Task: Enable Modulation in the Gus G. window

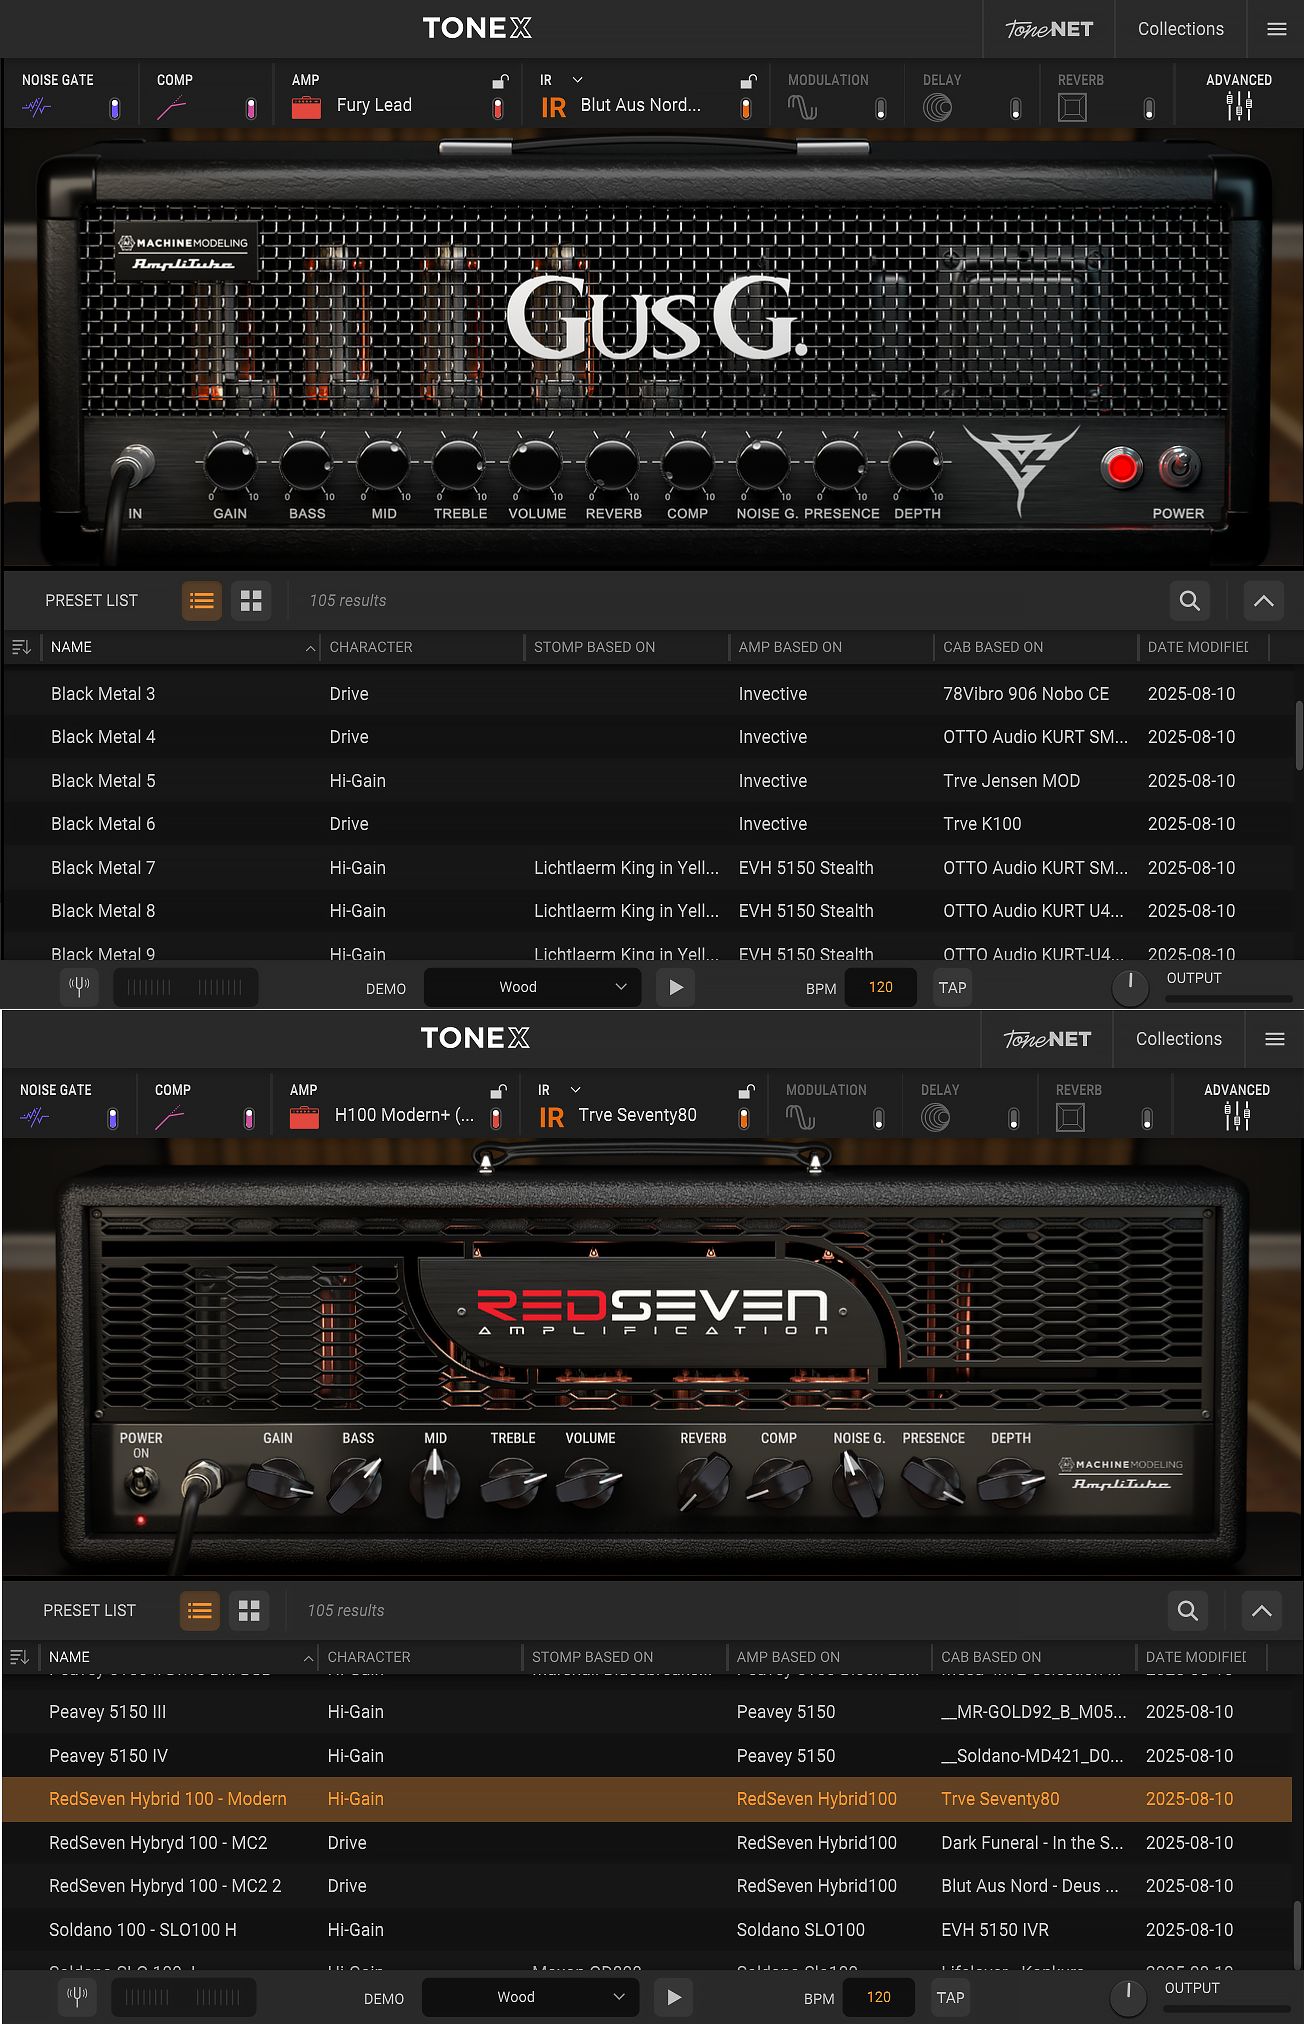Action: 880,108
